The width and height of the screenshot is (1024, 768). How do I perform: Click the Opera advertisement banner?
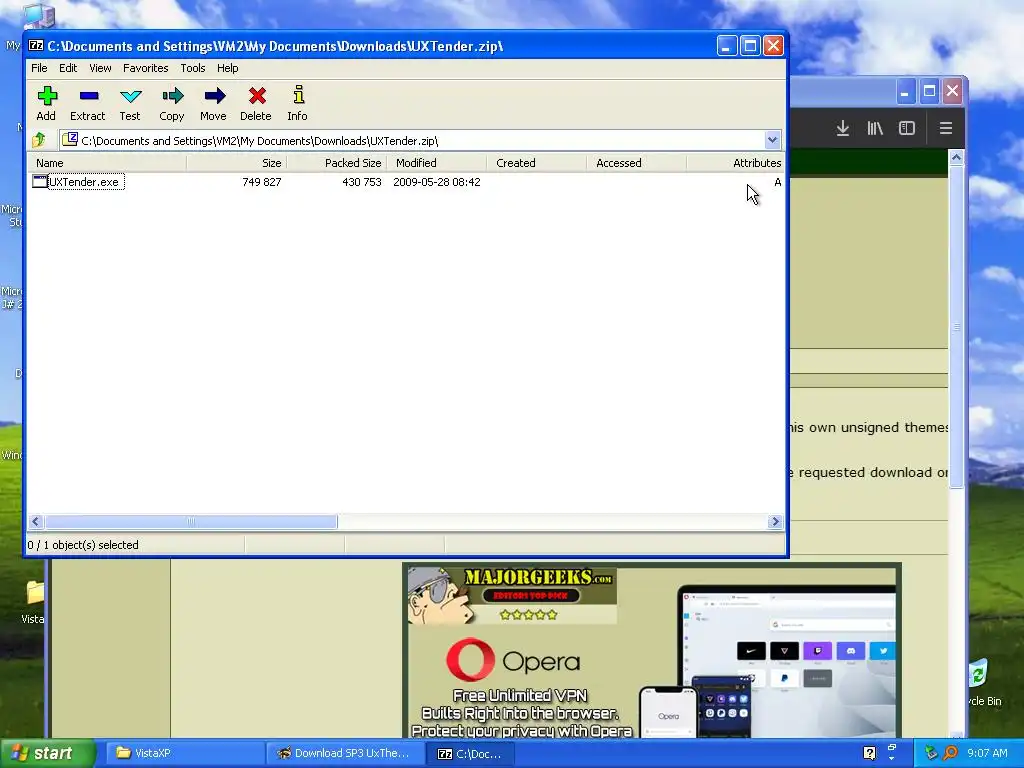tap(652, 651)
